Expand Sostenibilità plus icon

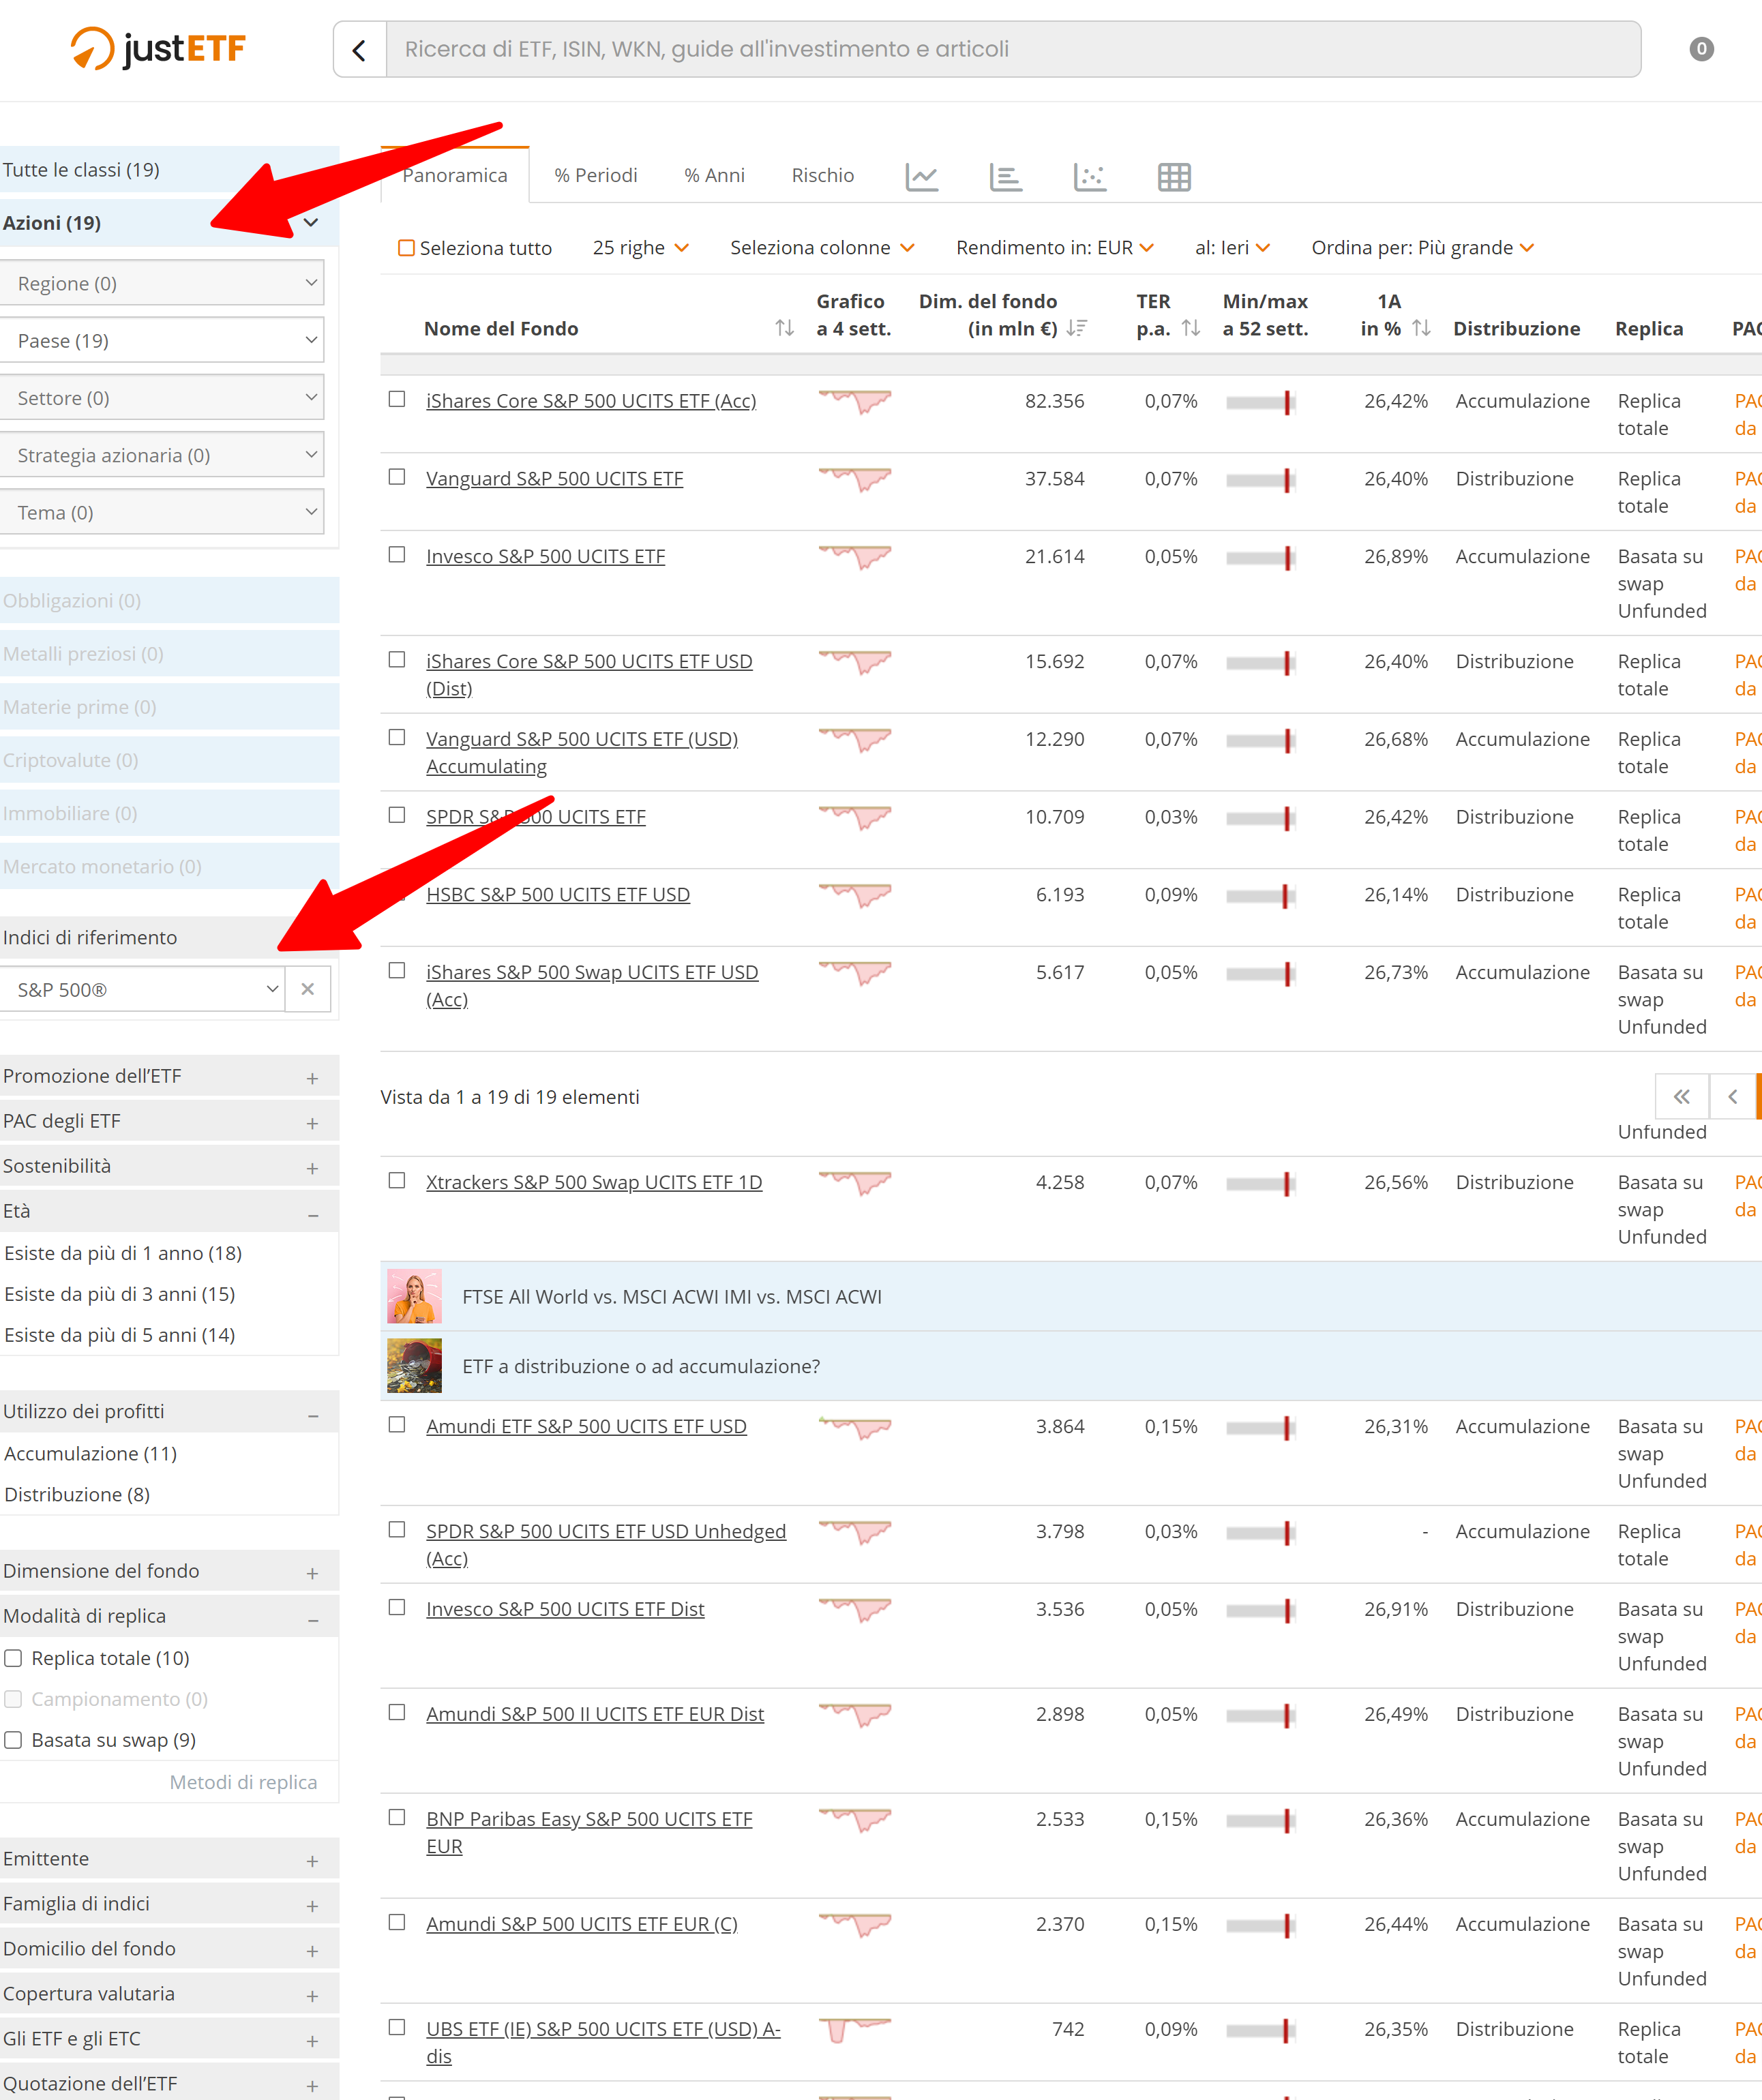click(313, 1168)
